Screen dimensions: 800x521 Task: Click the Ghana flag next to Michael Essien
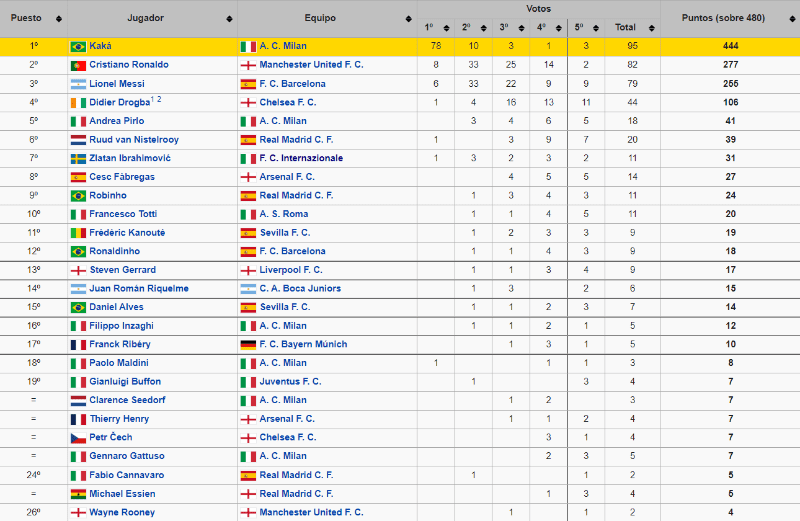[78, 494]
